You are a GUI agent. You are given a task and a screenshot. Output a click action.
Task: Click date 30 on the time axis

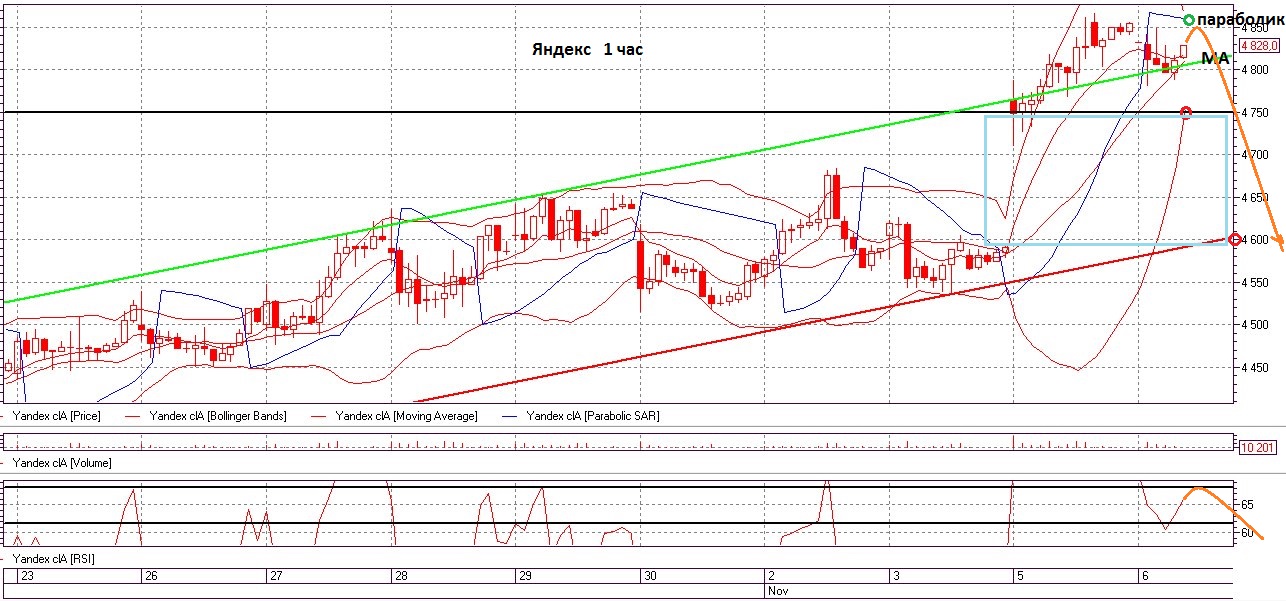click(650, 576)
